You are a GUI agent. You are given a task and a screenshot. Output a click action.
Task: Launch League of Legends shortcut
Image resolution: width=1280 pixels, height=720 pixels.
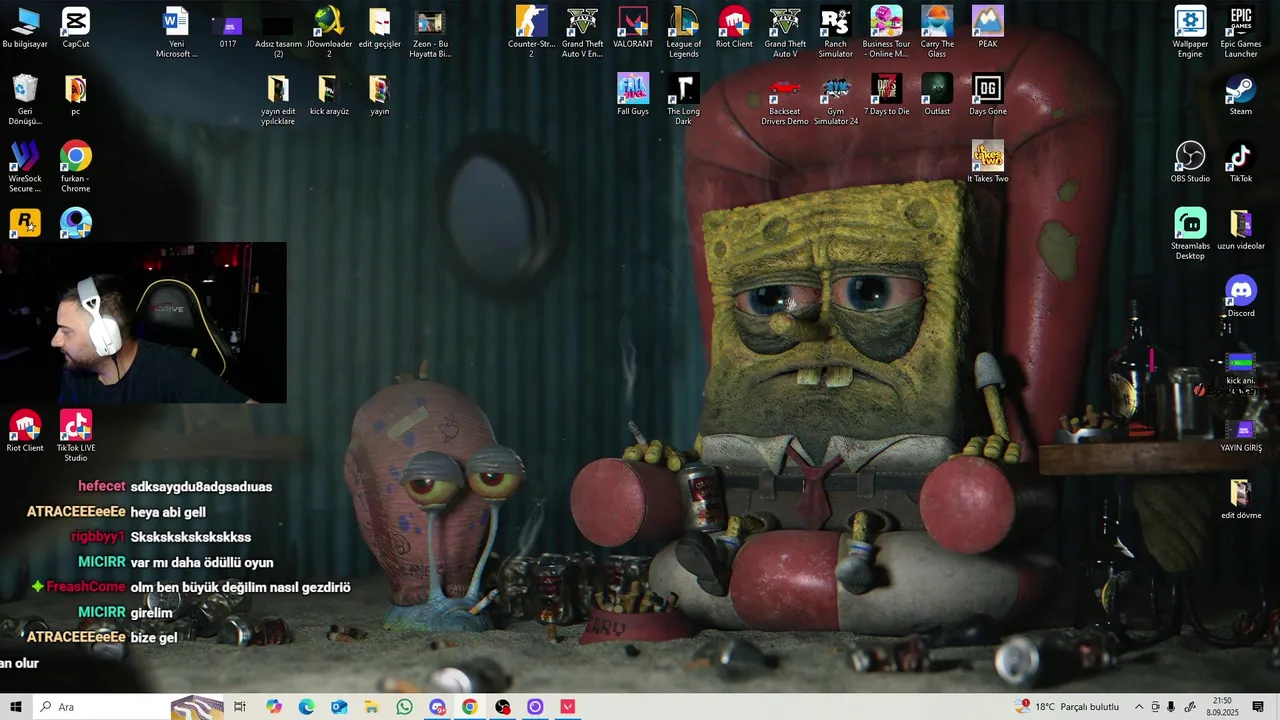(x=684, y=32)
